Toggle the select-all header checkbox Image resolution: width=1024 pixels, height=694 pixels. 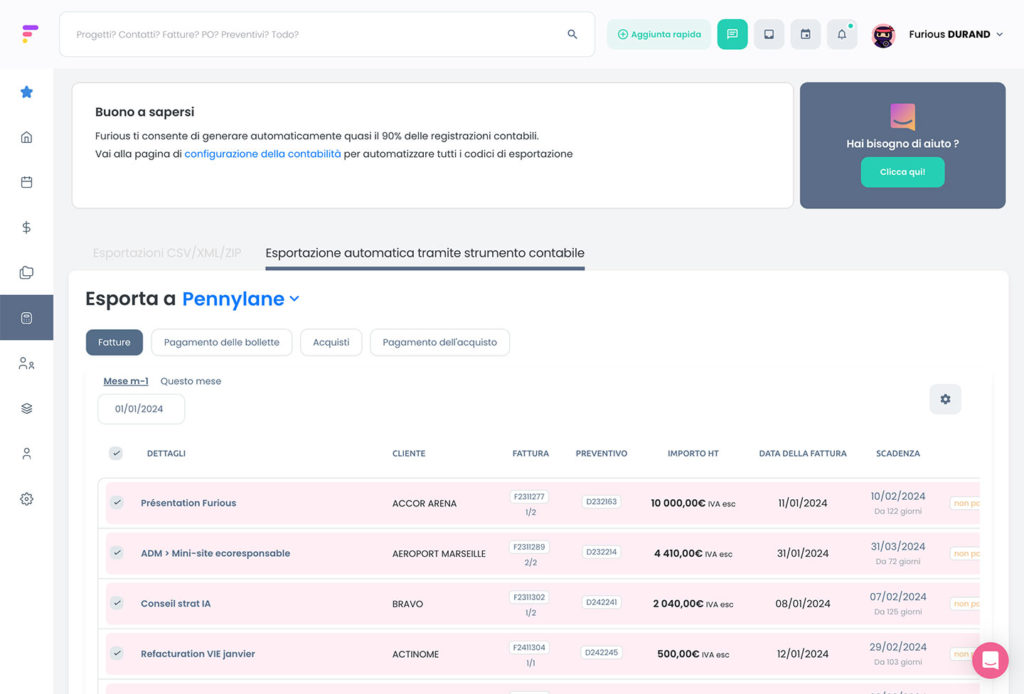tap(116, 453)
